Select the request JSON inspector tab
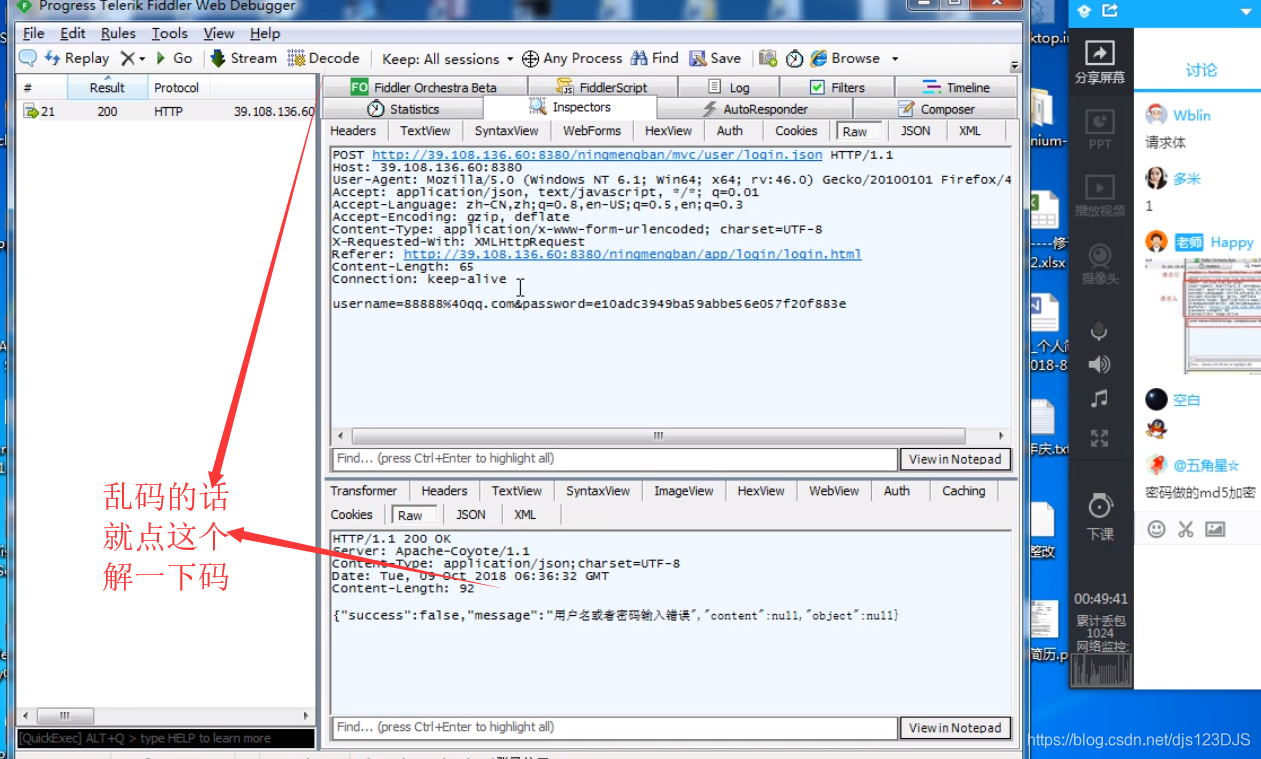Screen dimensions: 1261x759 [915, 131]
